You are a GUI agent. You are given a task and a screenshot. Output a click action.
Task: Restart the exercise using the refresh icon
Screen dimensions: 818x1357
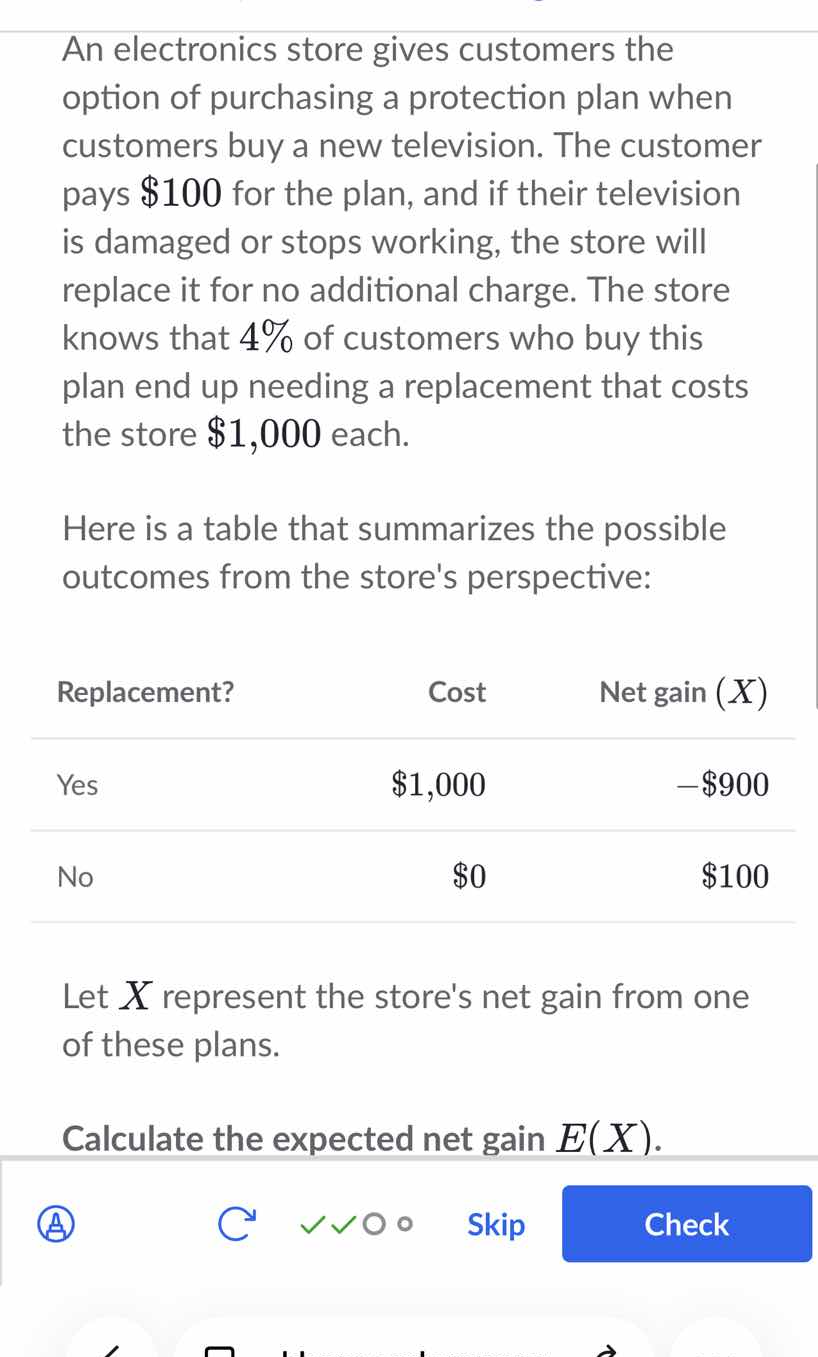click(236, 1223)
